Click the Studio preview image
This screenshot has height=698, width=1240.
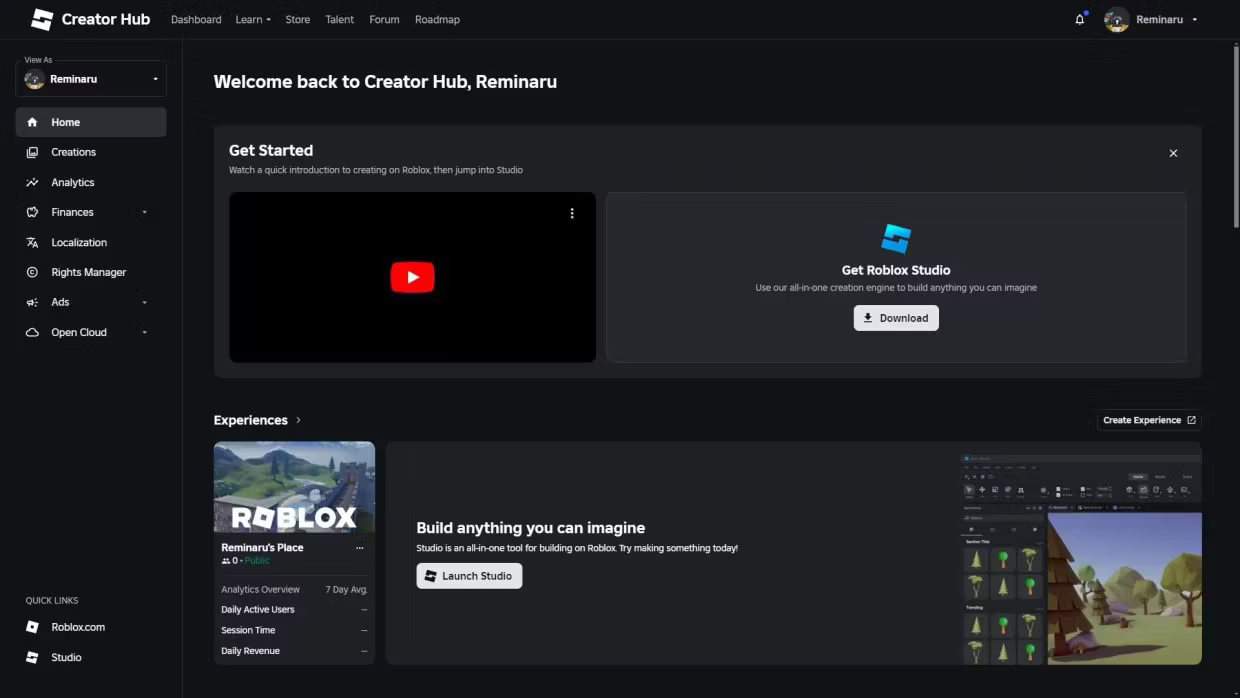[x=1080, y=558]
